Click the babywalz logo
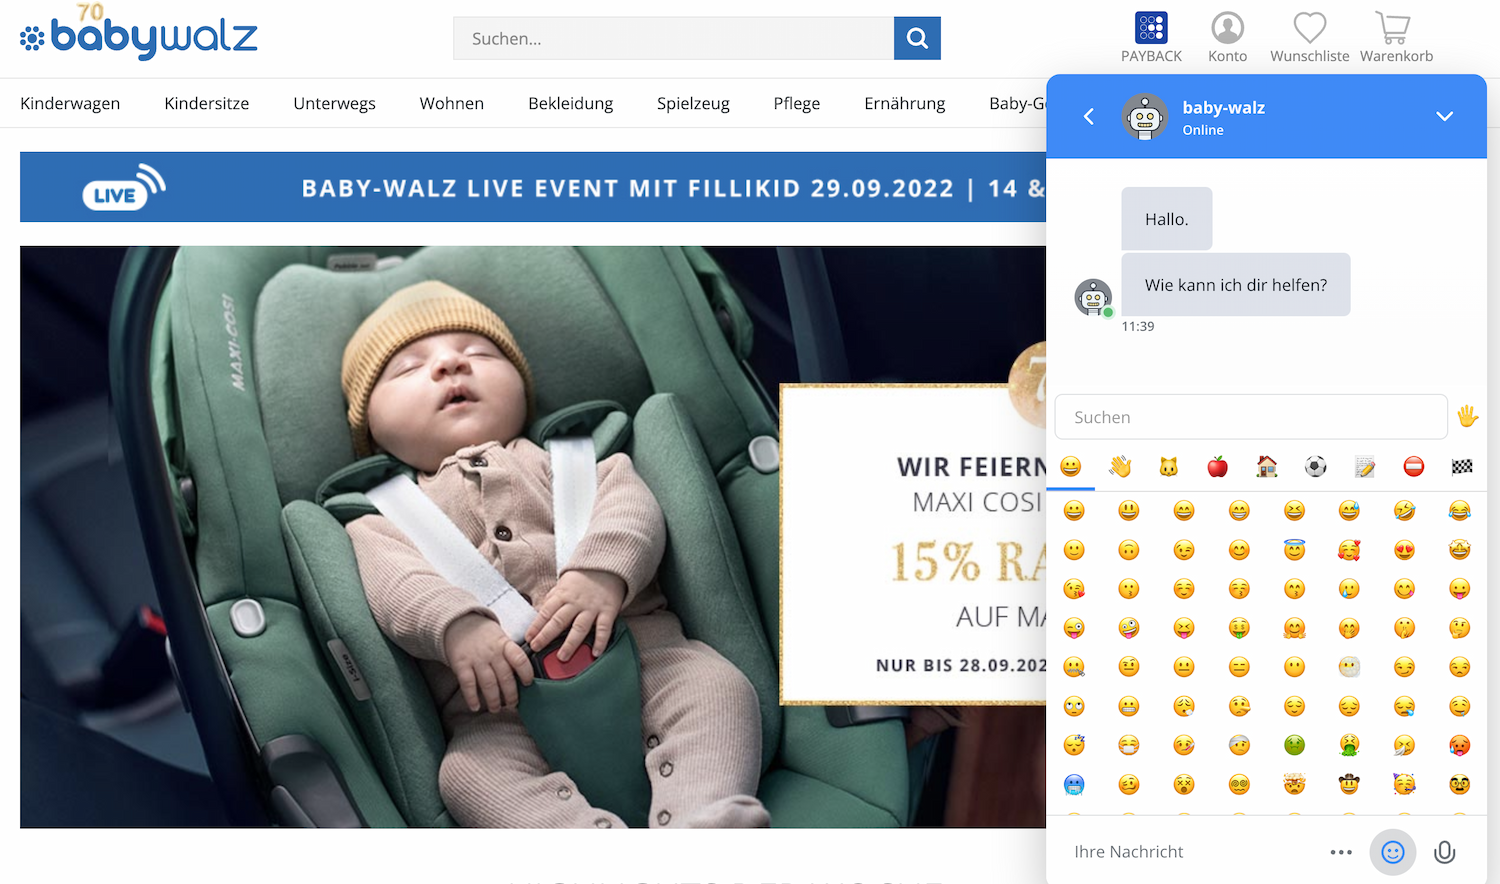 point(138,33)
